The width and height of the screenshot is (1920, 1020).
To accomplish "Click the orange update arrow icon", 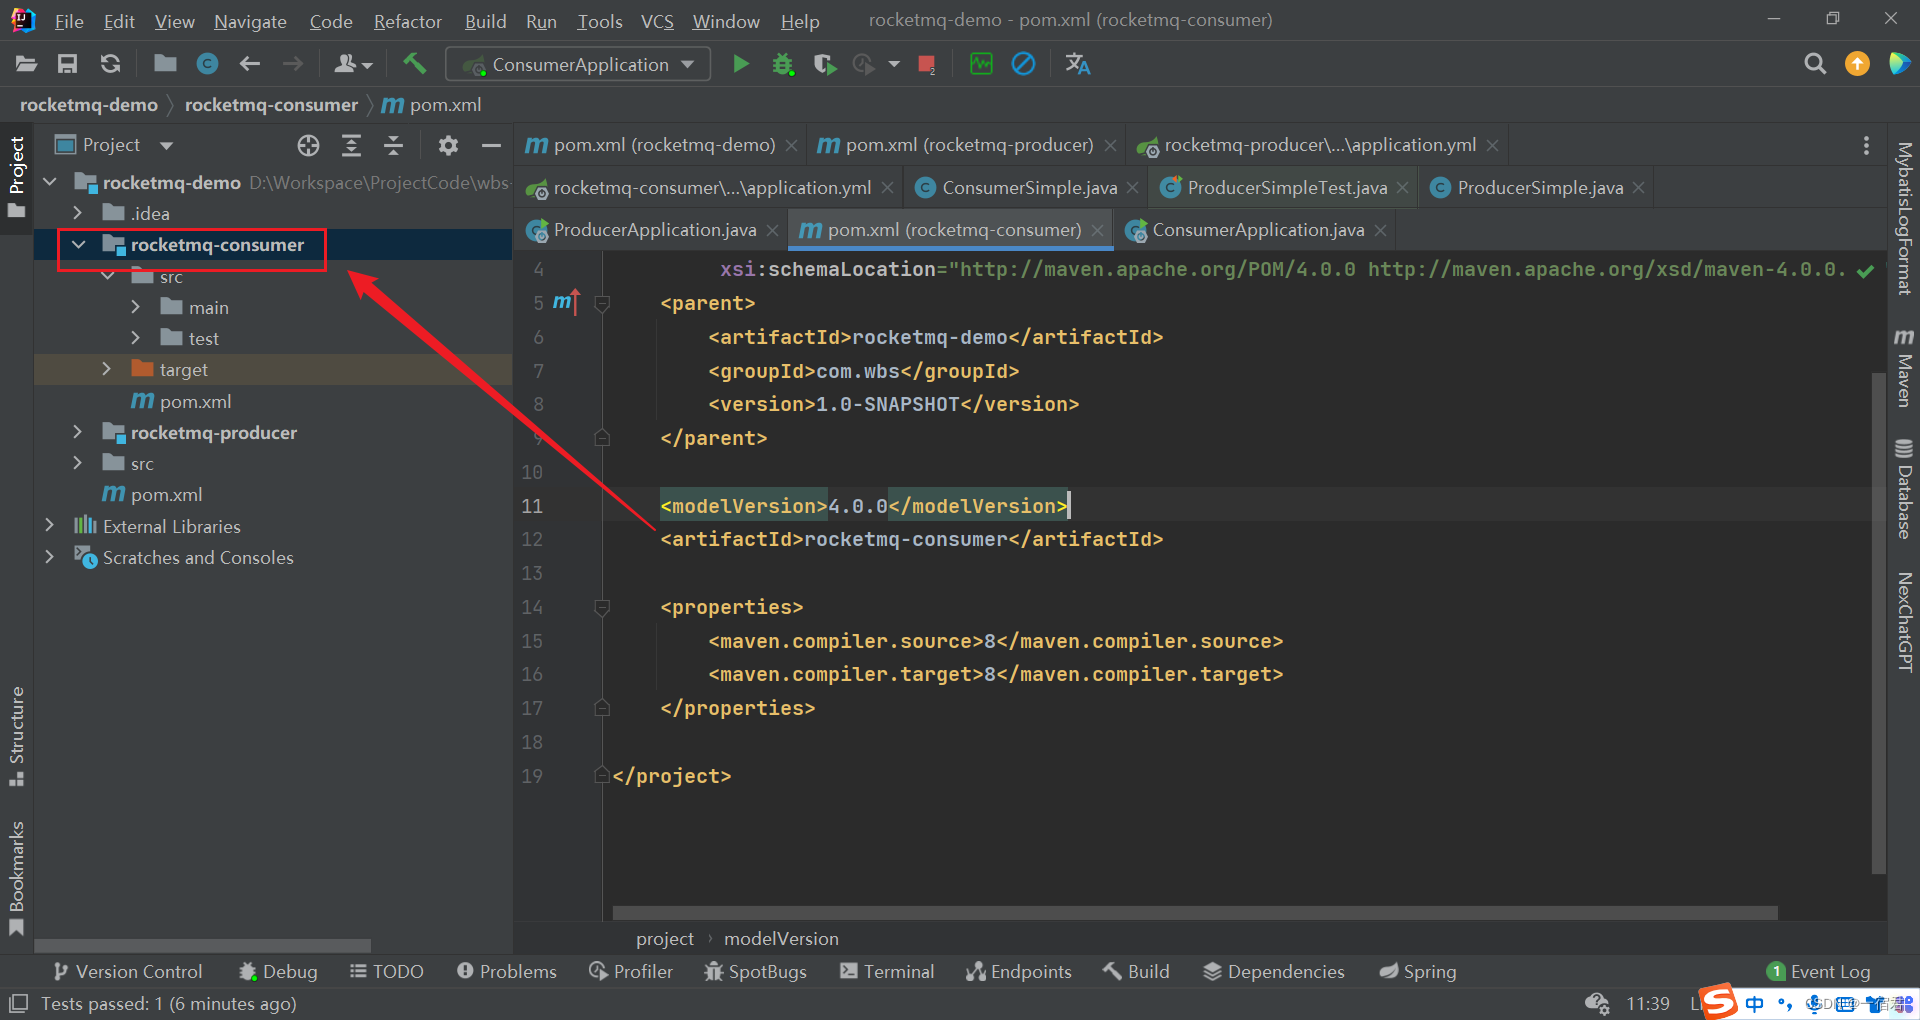I will tap(1857, 64).
